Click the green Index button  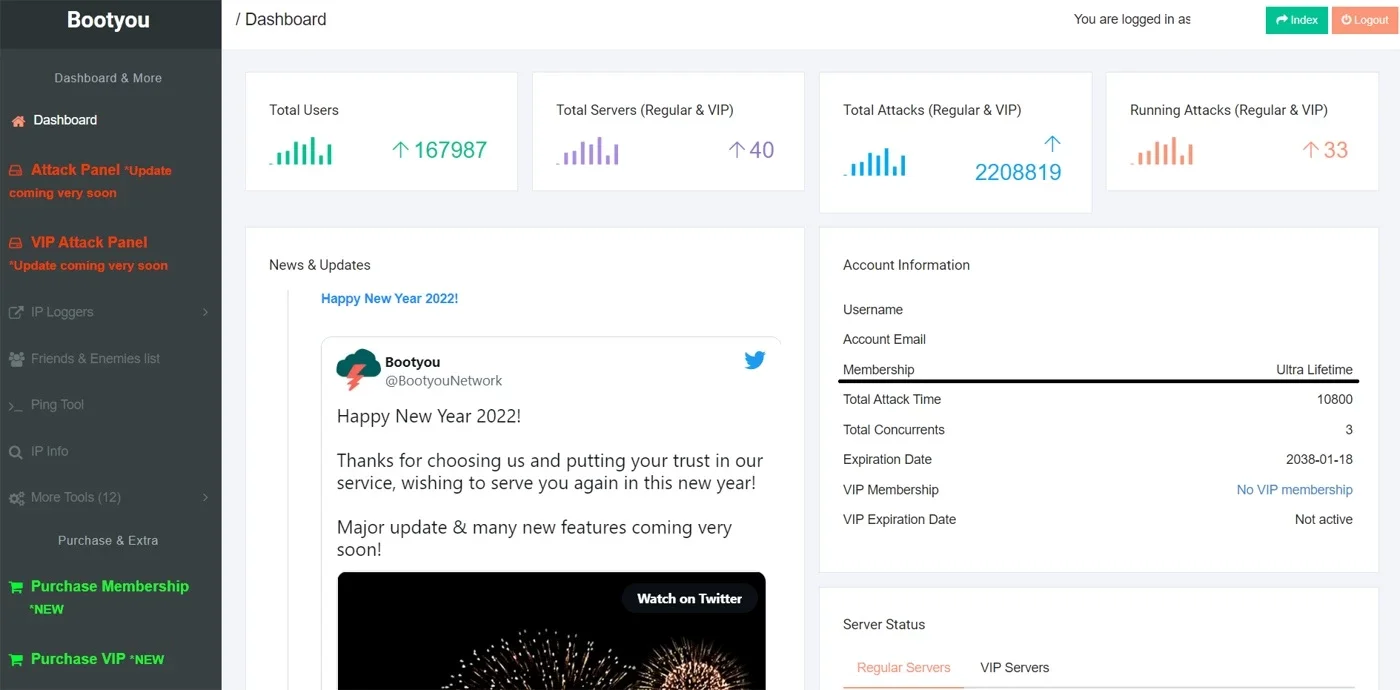pyautogui.click(x=1297, y=20)
